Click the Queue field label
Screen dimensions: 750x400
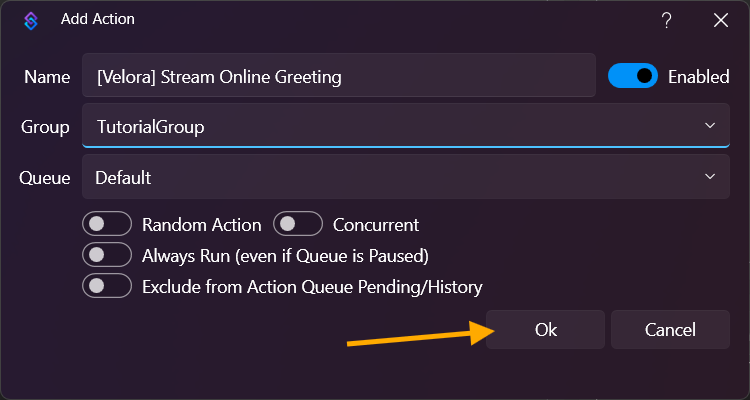45,178
